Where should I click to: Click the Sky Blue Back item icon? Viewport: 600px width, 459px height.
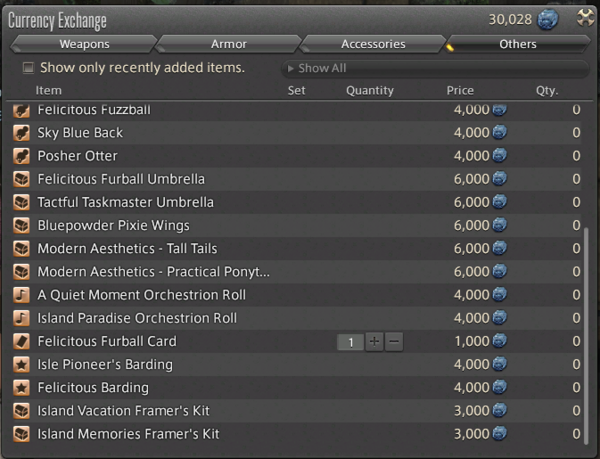click(x=21, y=133)
